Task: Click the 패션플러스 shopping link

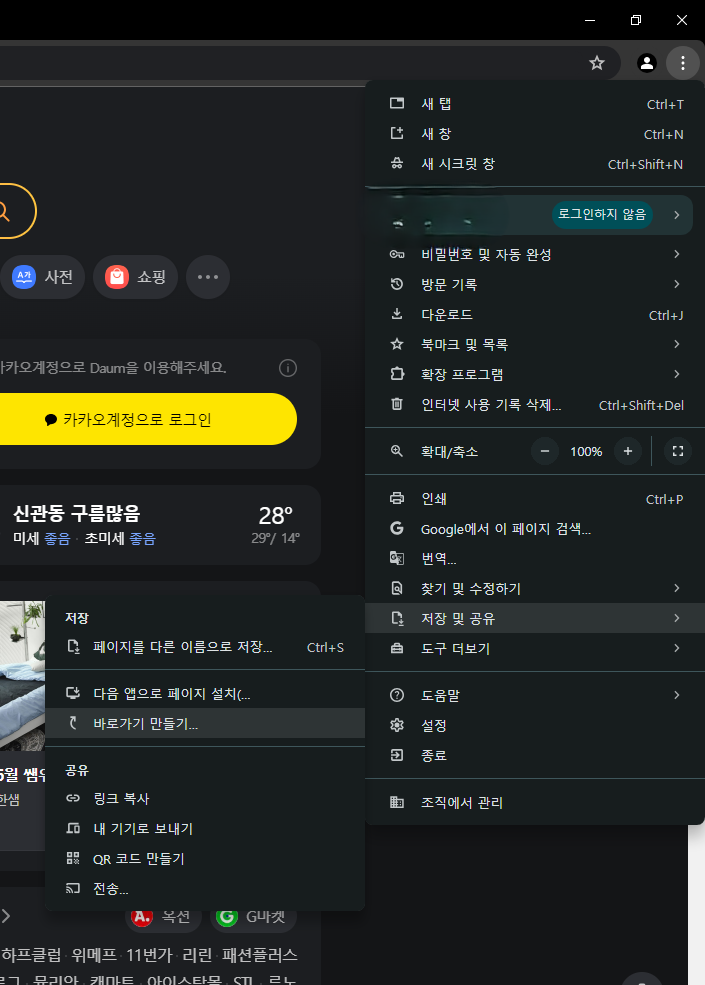Action: [x=260, y=955]
